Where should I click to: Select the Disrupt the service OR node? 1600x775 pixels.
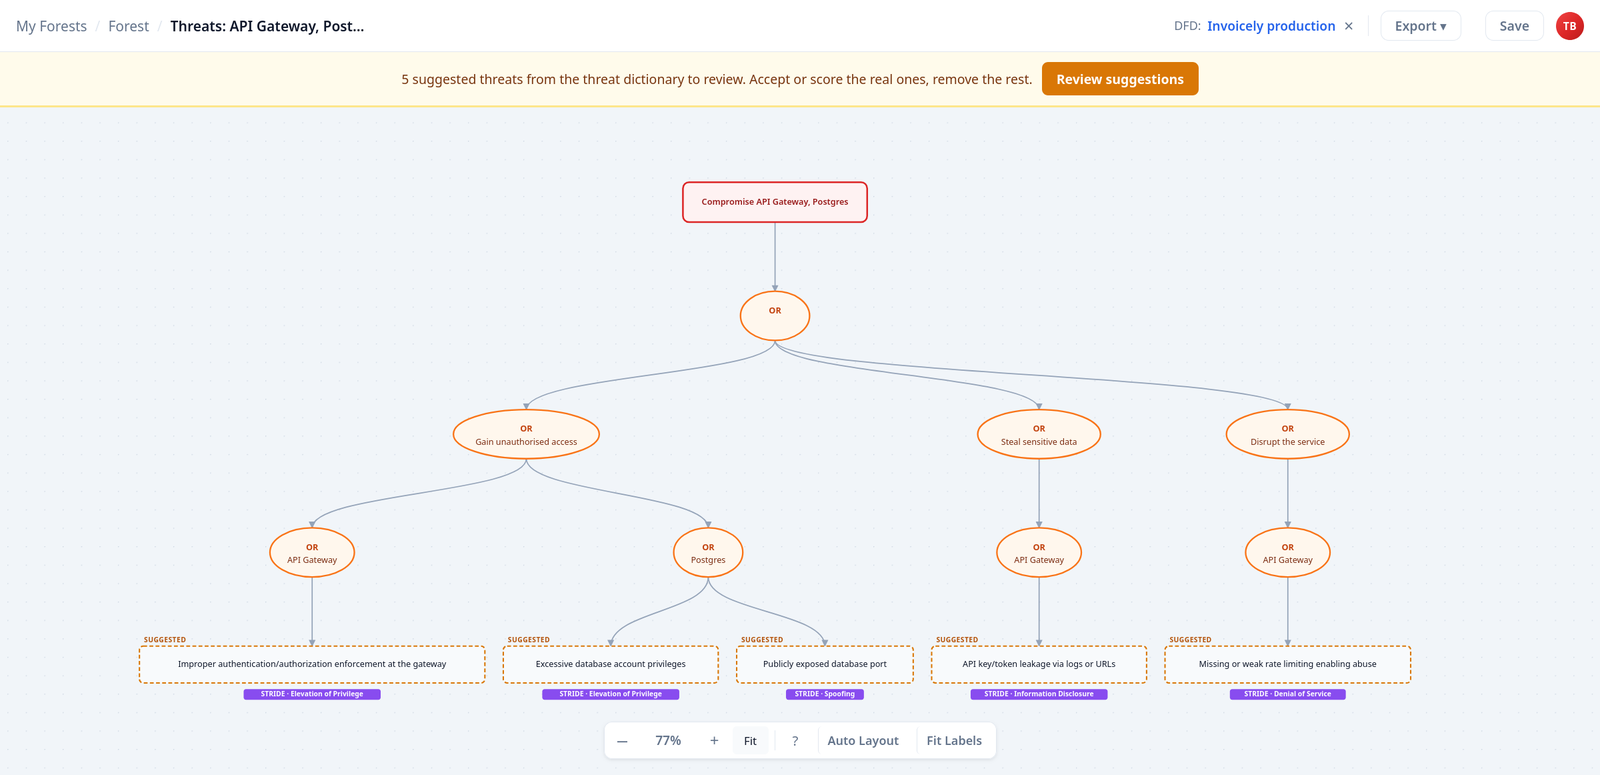pos(1288,435)
